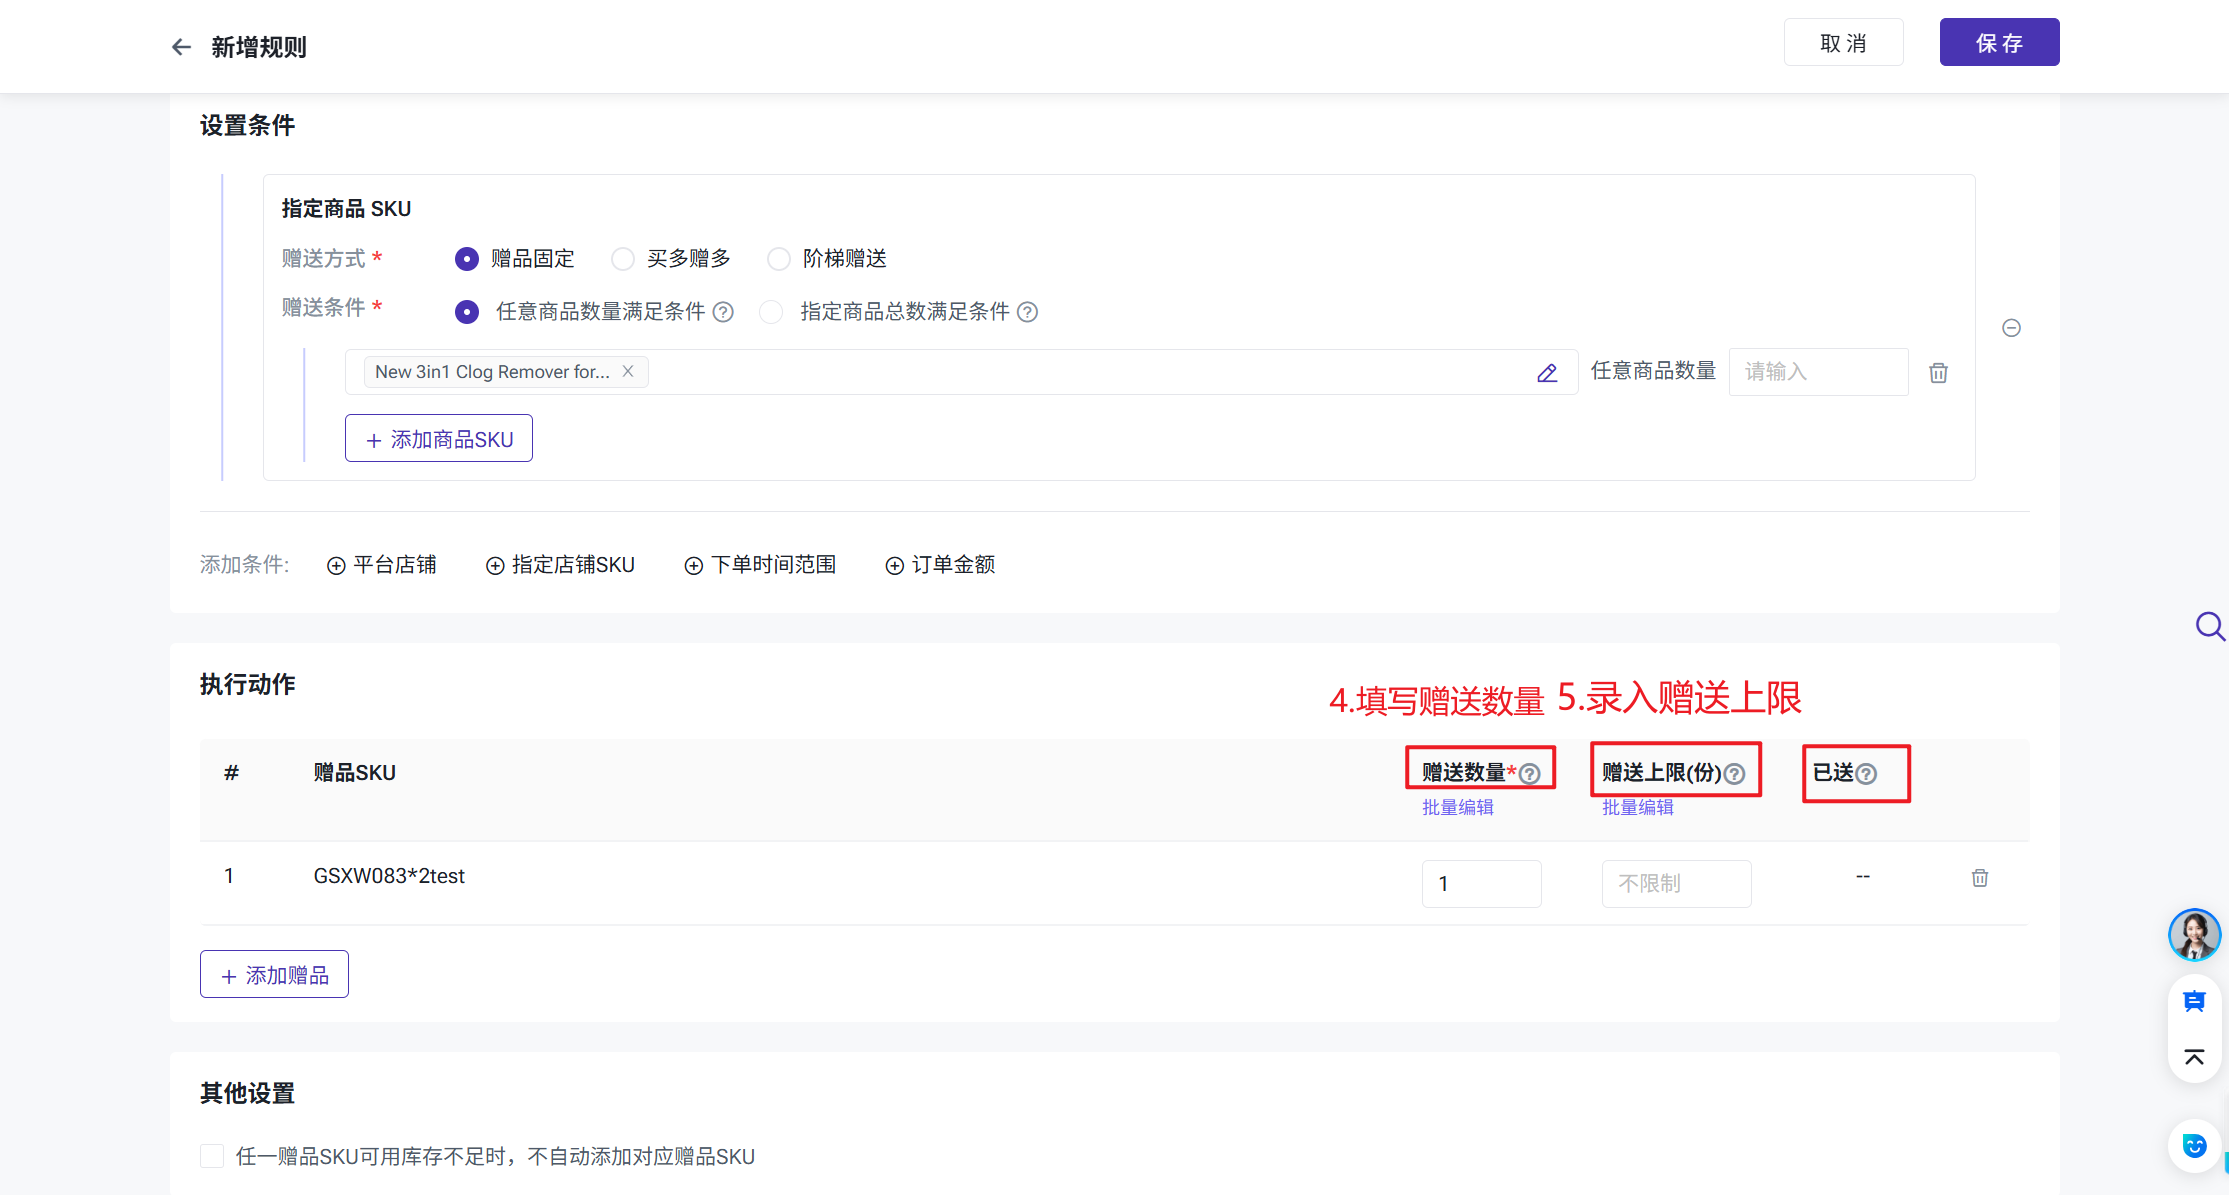The image size is (2229, 1195).
Task: Choose 指定商品总数满足条件 radio option
Action: [771, 312]
